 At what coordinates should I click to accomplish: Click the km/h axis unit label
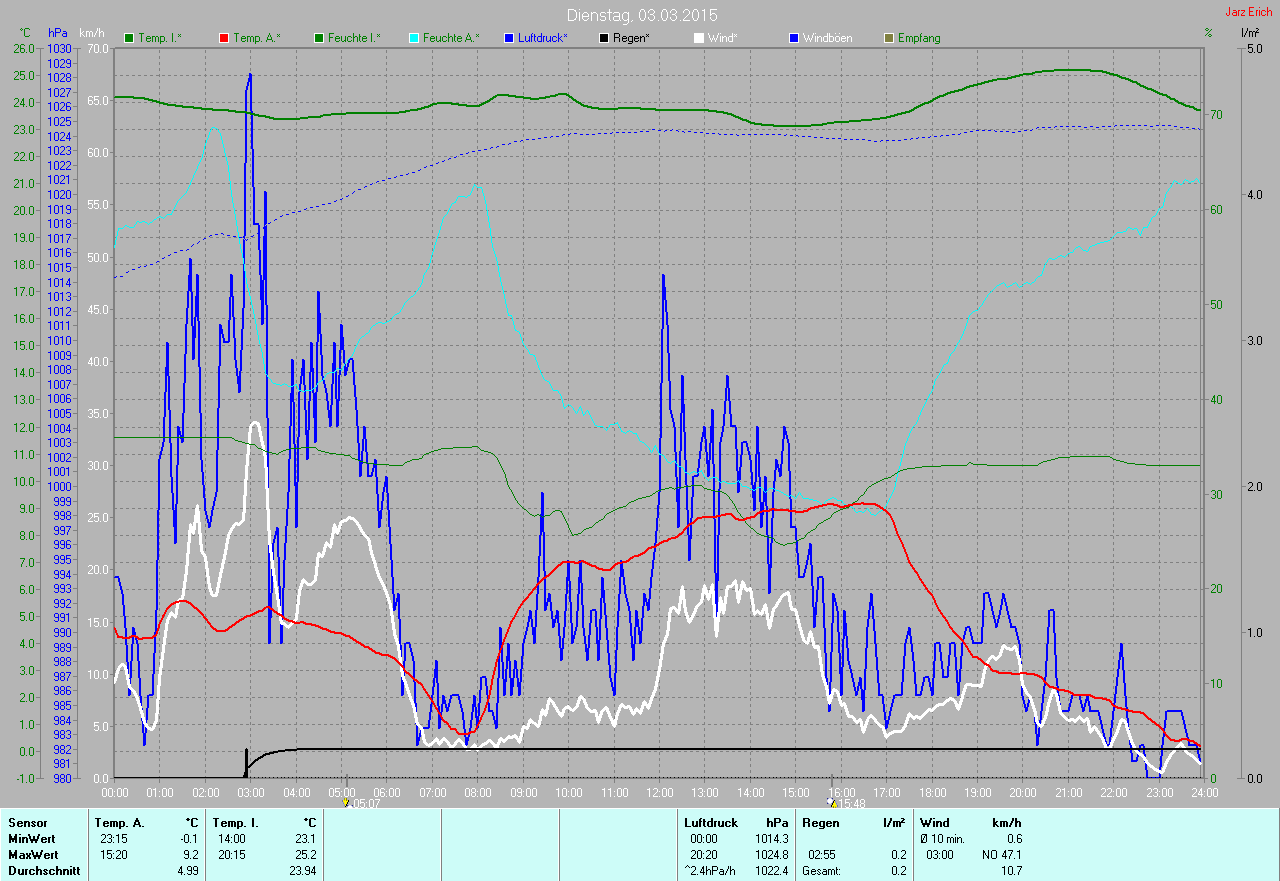tap(91, 33)
